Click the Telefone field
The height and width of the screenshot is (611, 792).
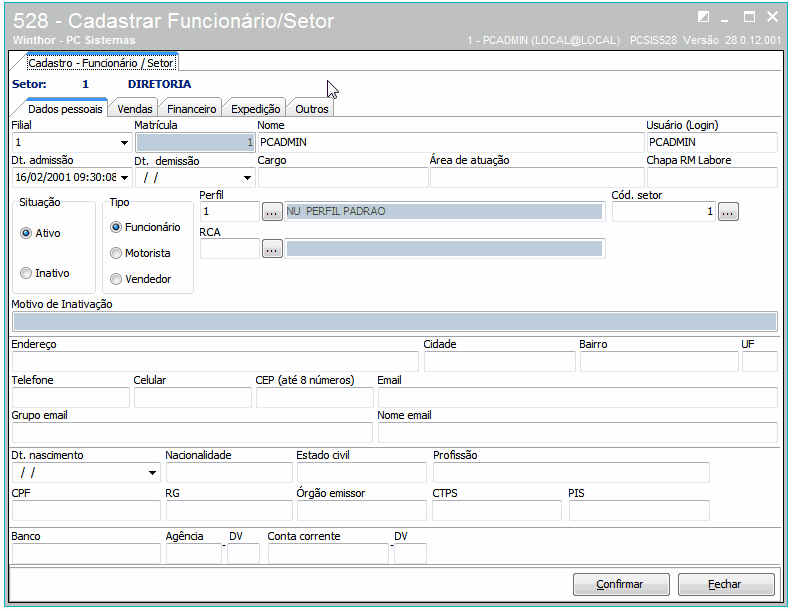71,398
